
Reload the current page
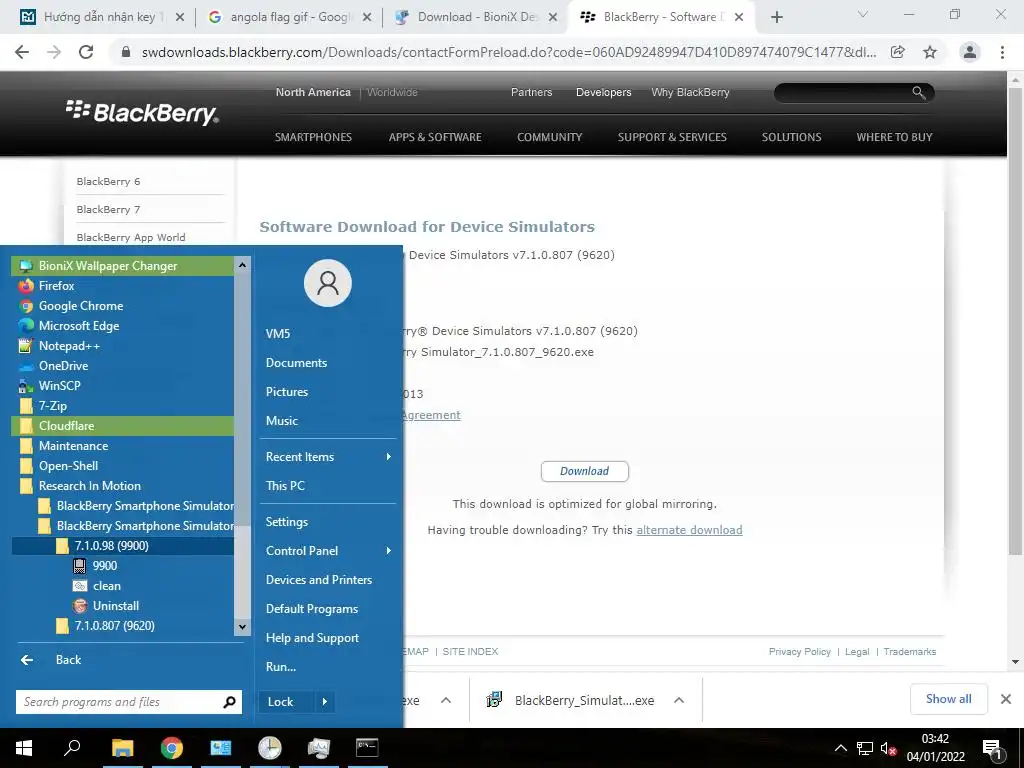coord(86,52)
